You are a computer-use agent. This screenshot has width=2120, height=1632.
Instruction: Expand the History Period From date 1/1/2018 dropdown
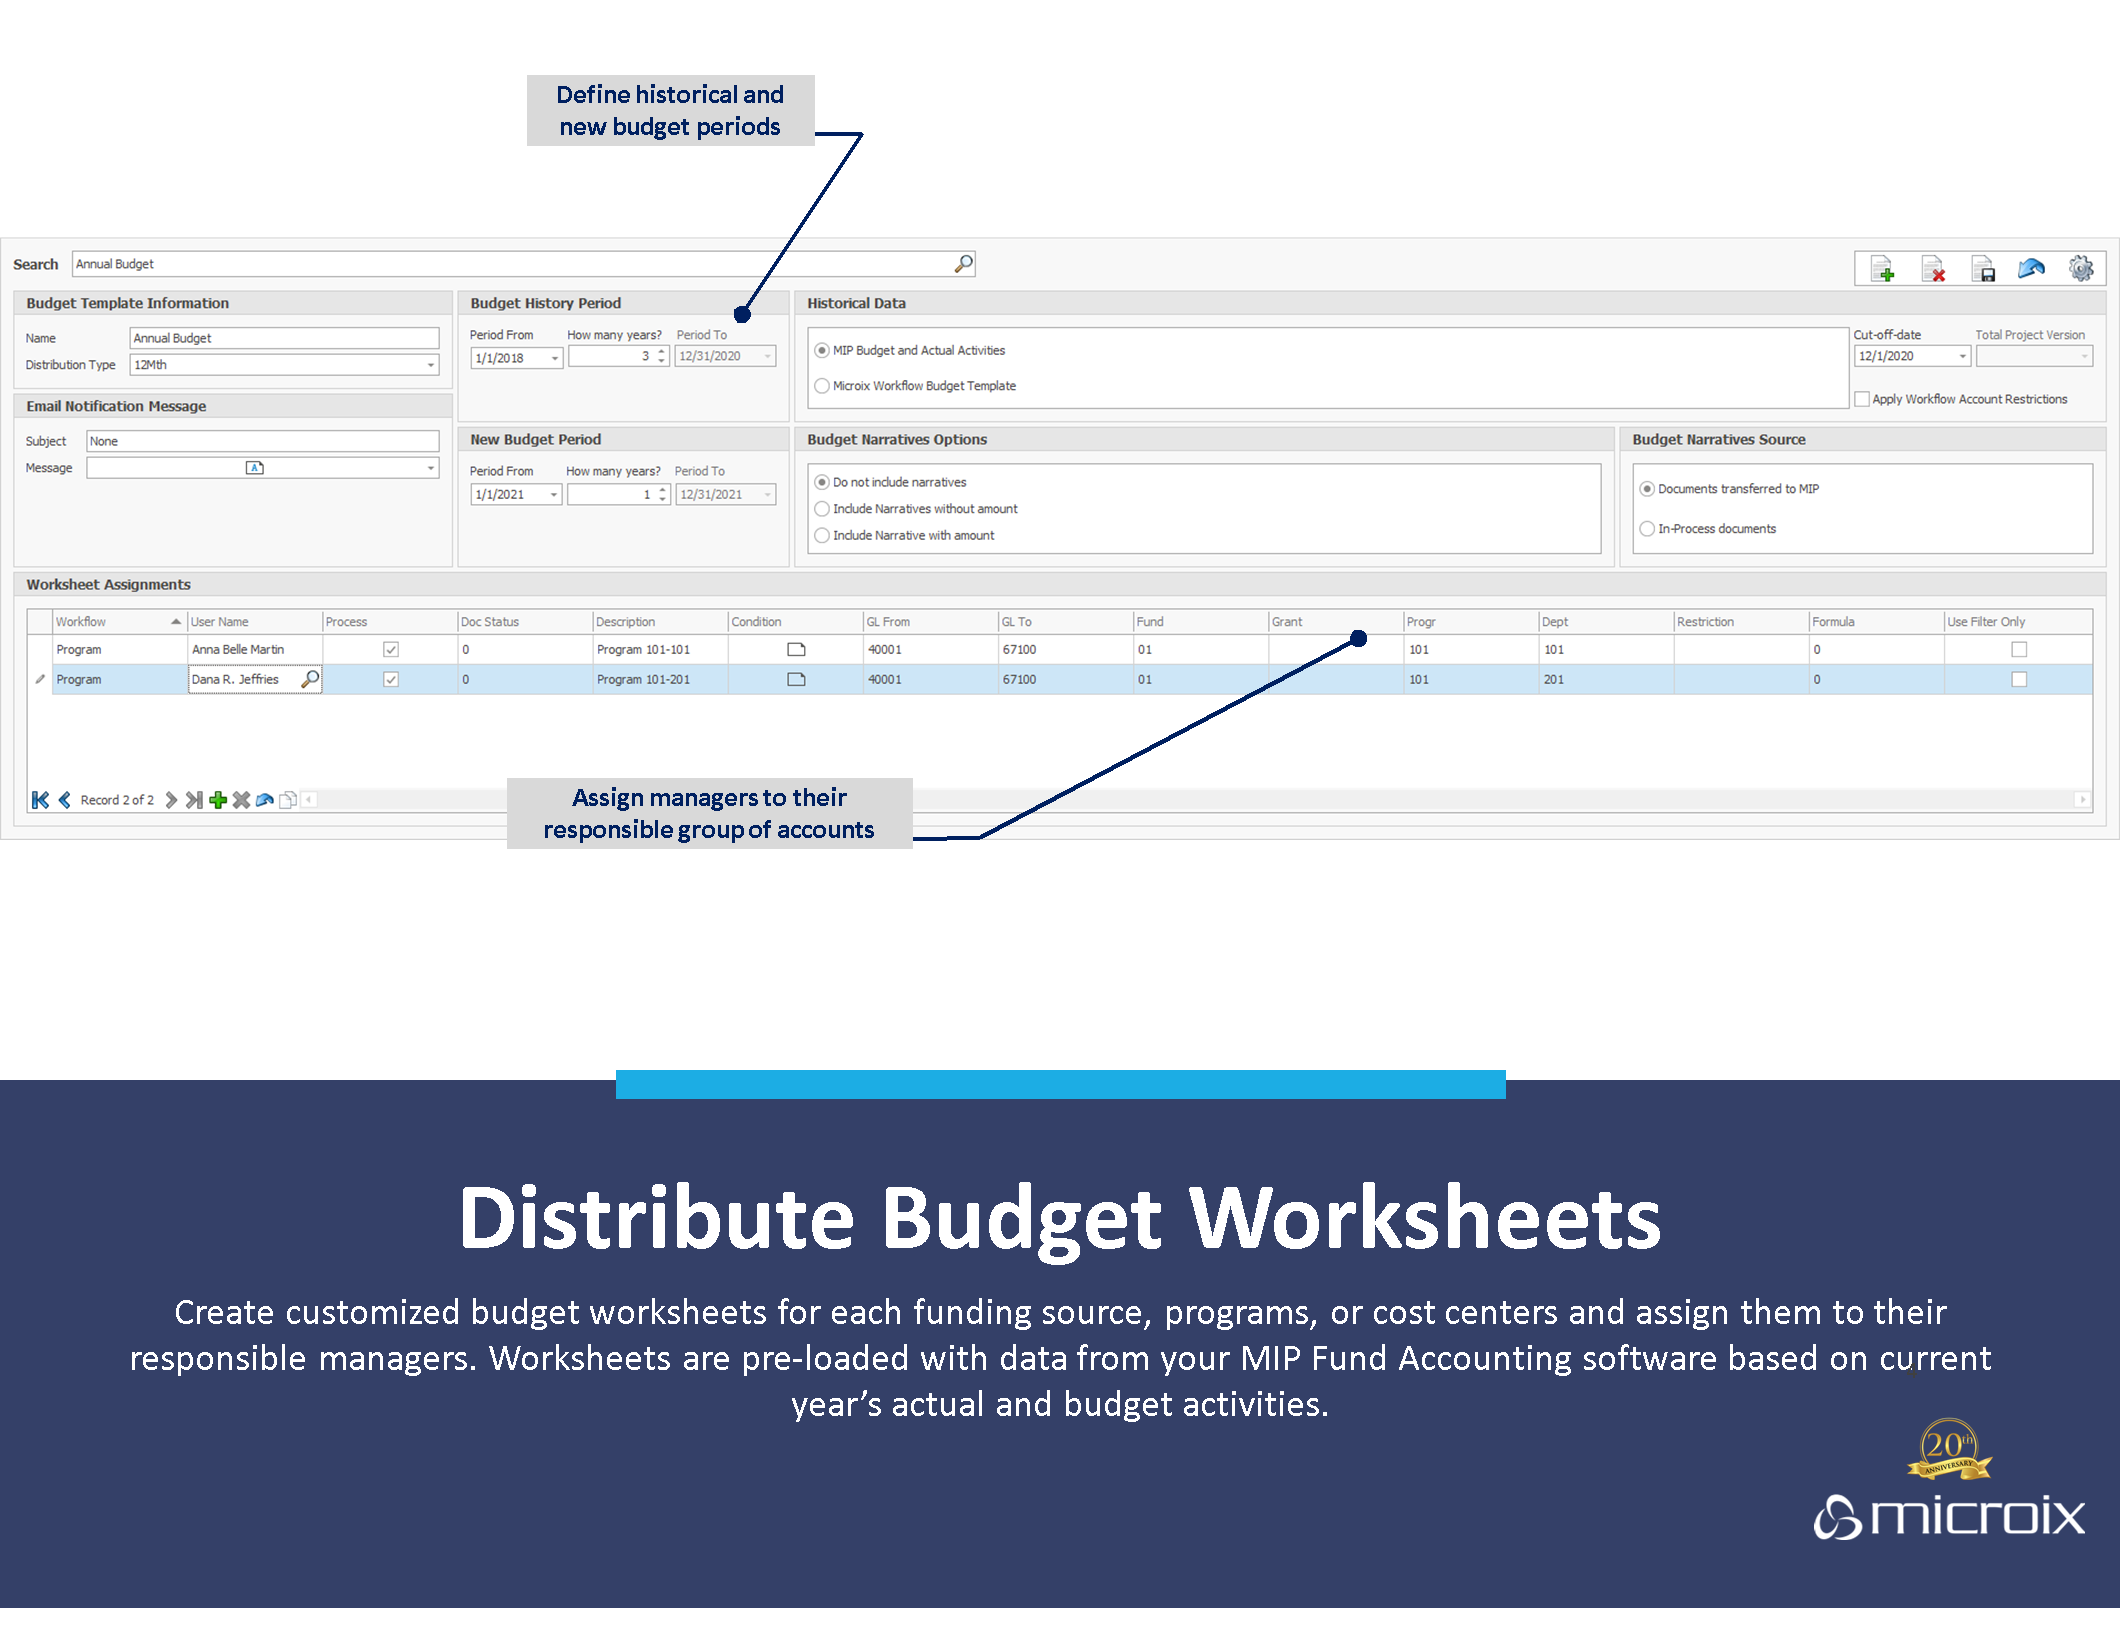coord(554,358)
